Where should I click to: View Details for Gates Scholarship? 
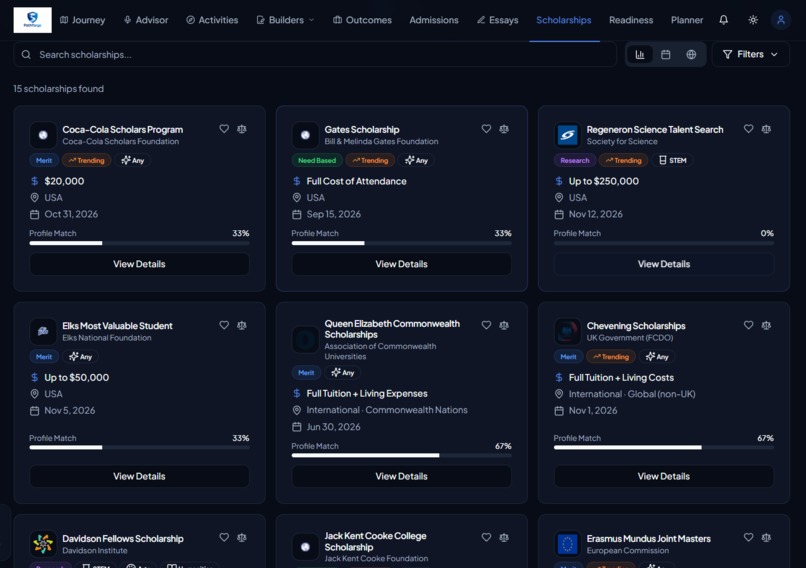(x=401, y=264)
